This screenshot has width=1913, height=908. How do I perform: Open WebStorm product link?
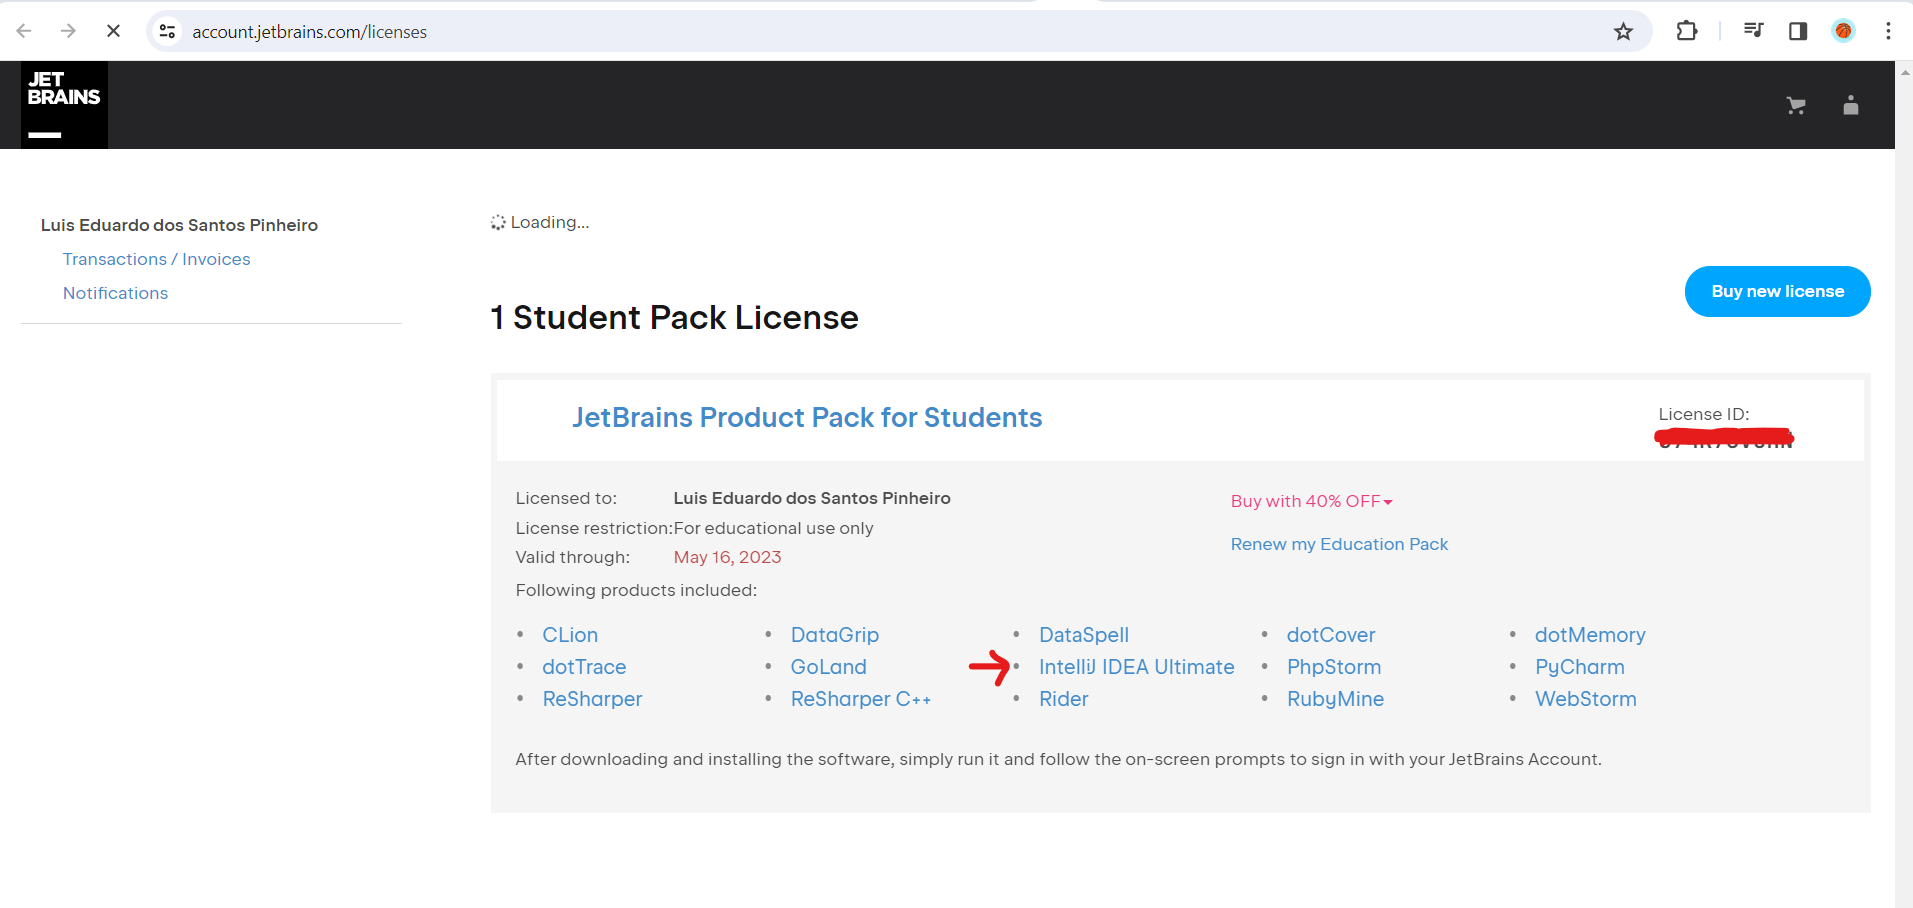(x=1585, y=699)
